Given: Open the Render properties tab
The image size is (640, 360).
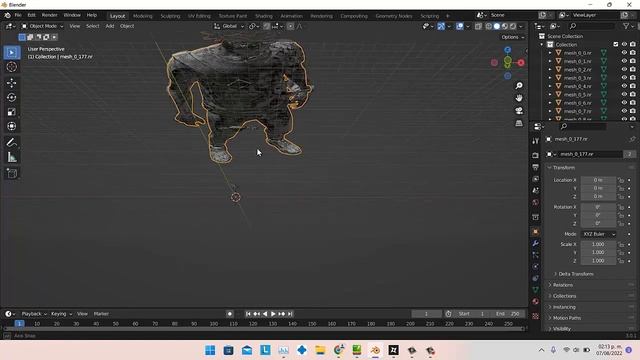Looking at the screenshot, I should [536, 156].
